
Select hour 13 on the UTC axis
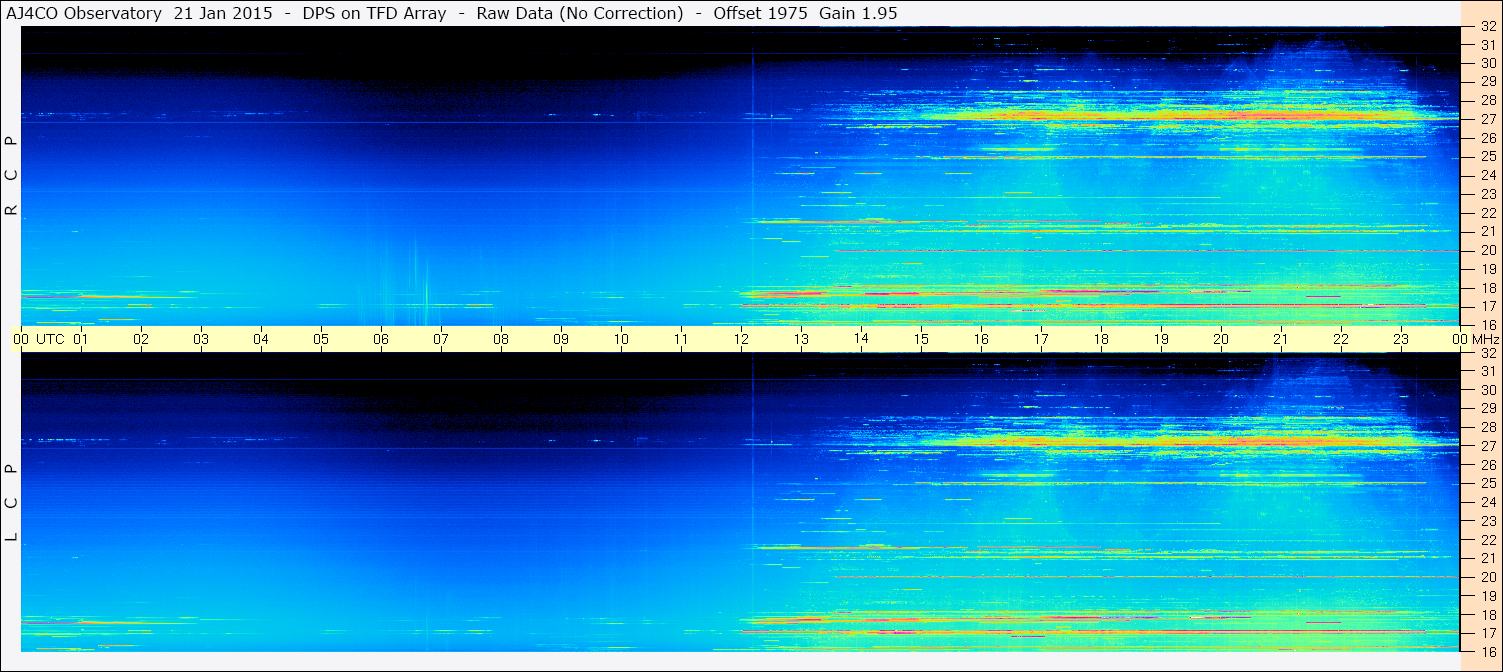click(801, 339)
